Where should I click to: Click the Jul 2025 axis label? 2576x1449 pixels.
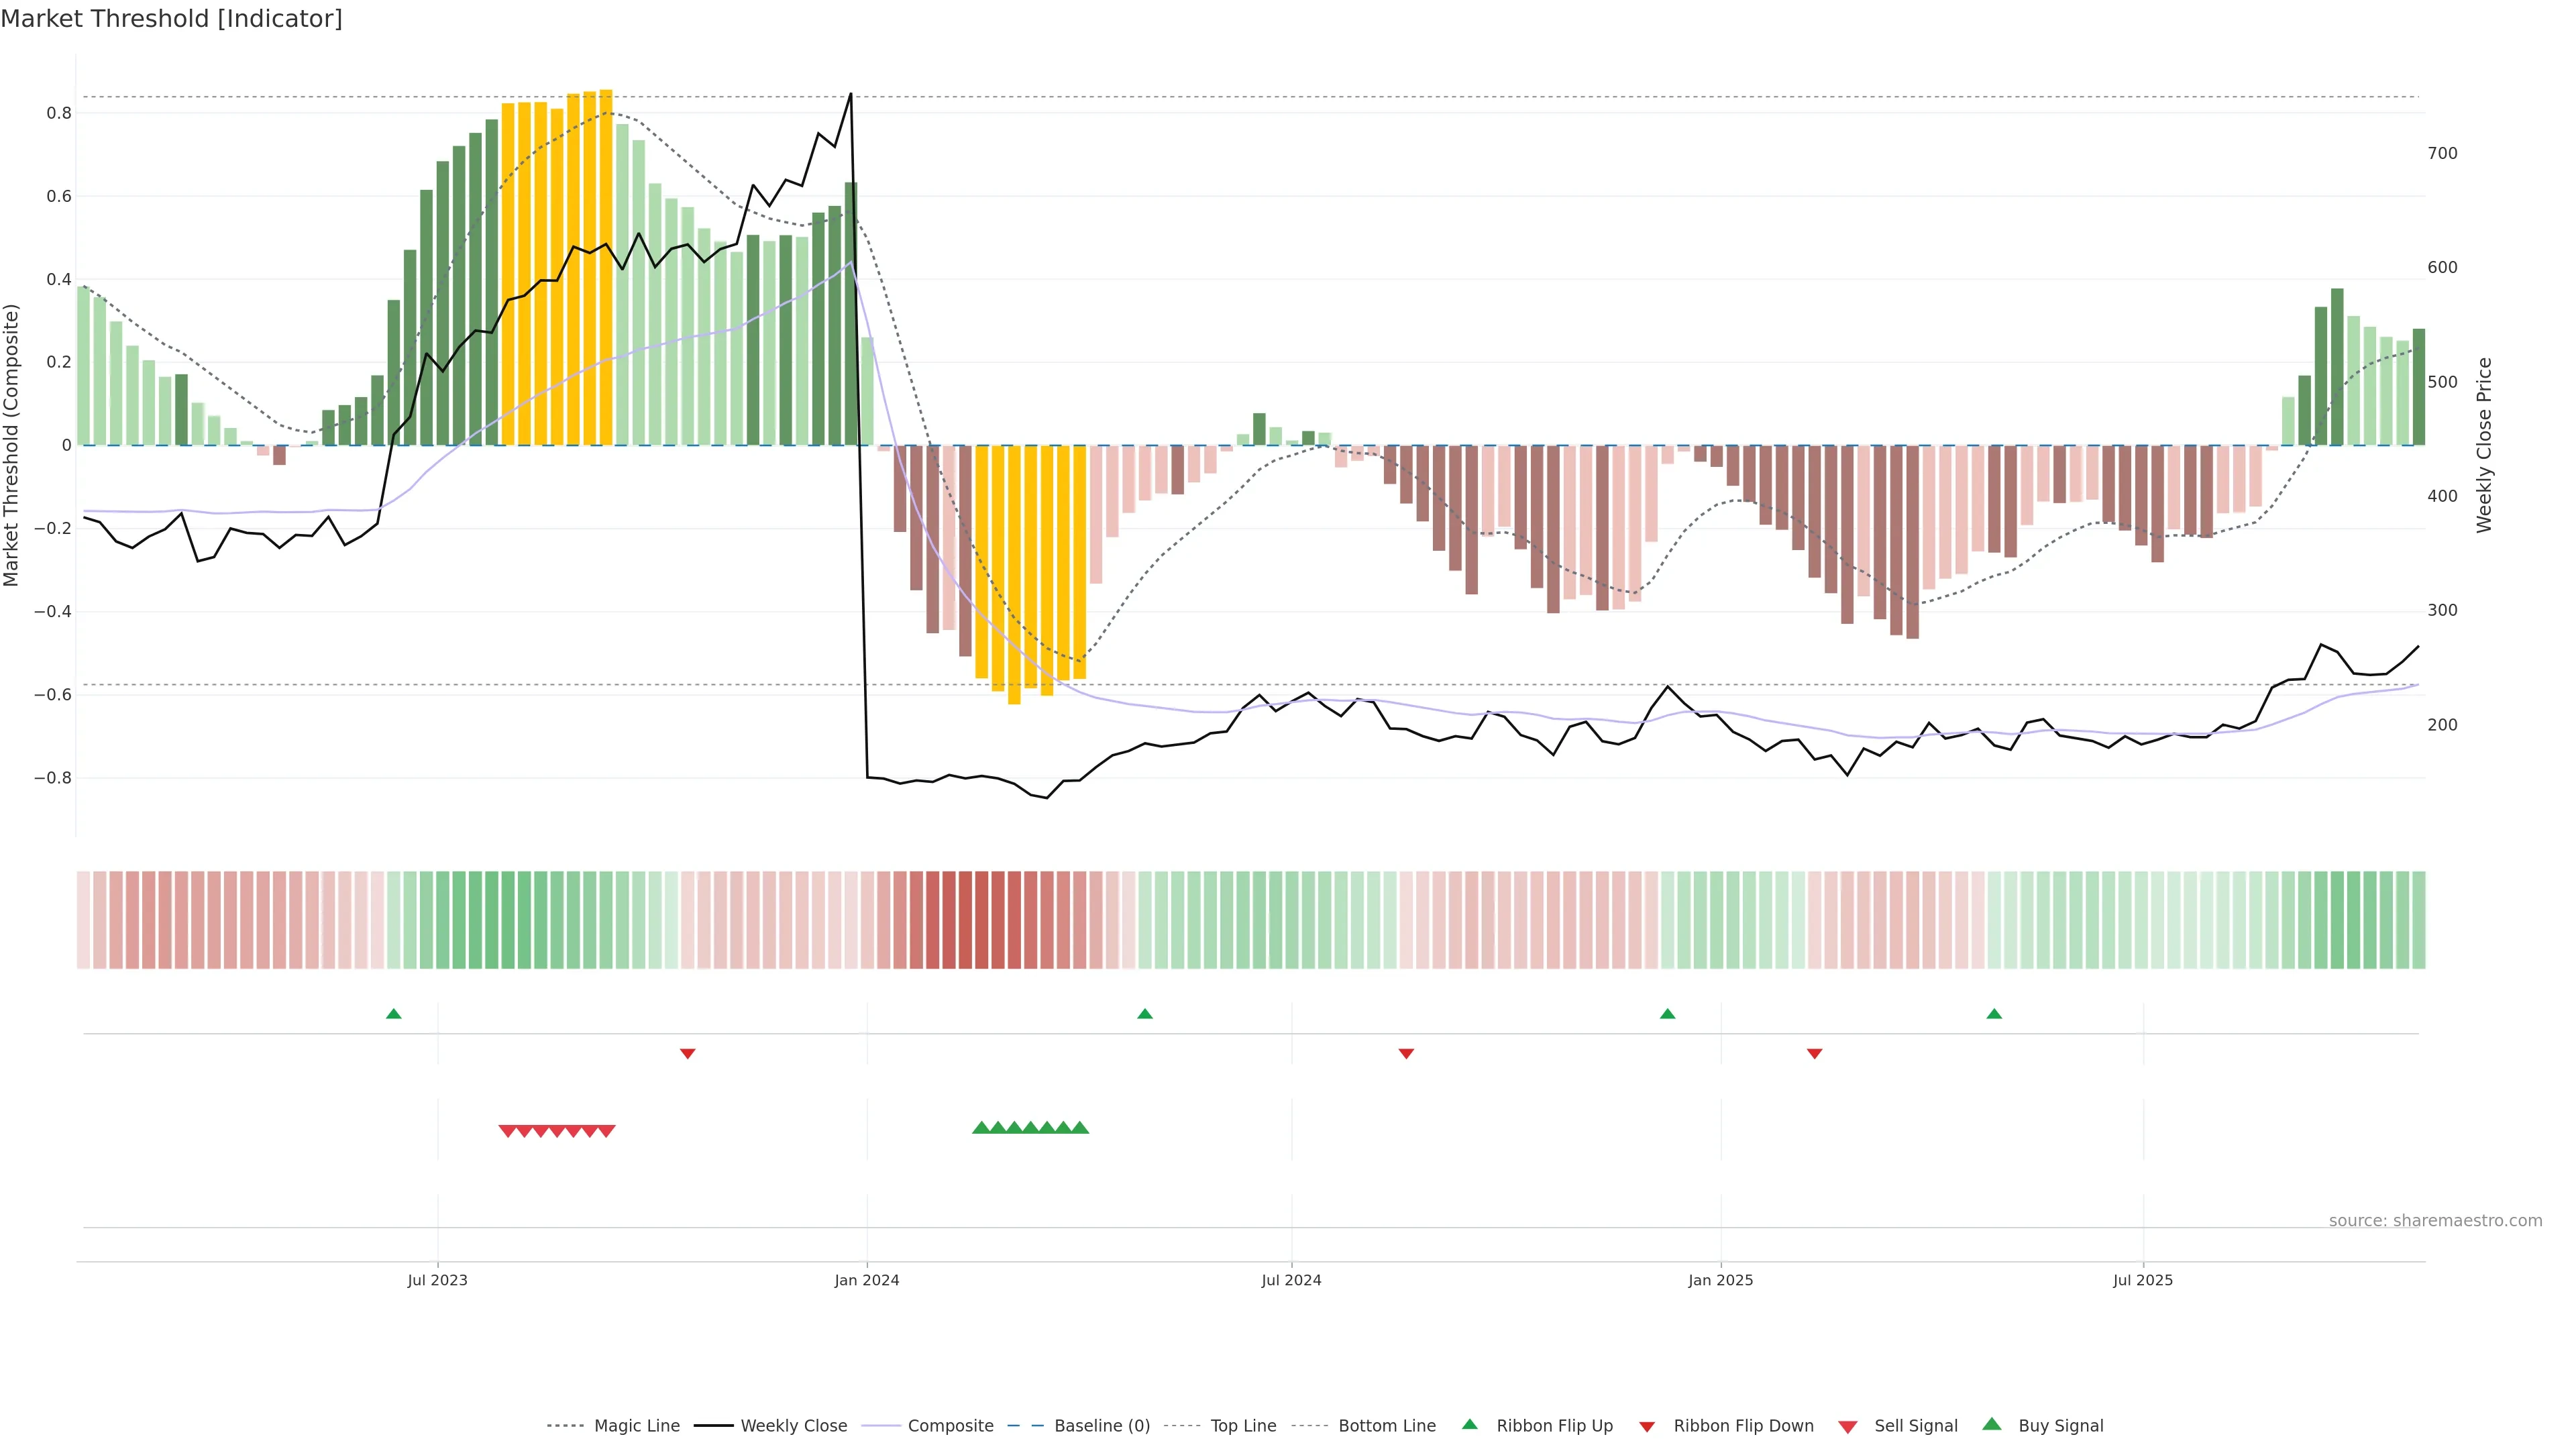tap(2142, 1280)
